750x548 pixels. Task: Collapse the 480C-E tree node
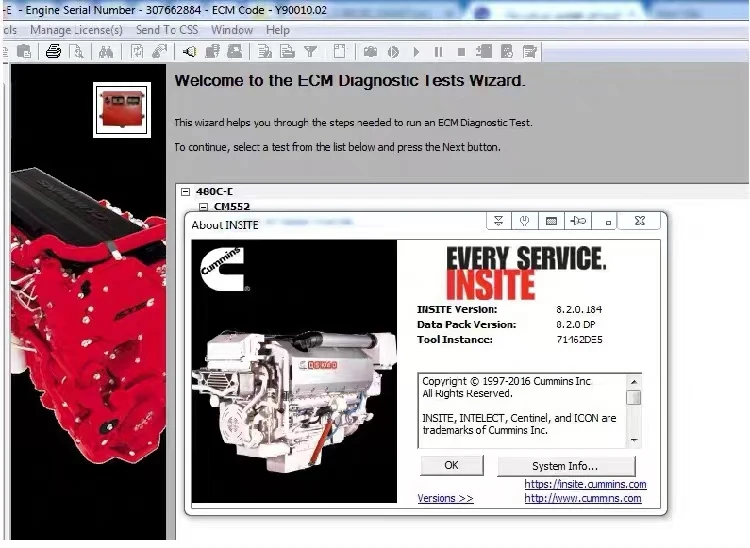pyautogui.click(x=186, y=192)
